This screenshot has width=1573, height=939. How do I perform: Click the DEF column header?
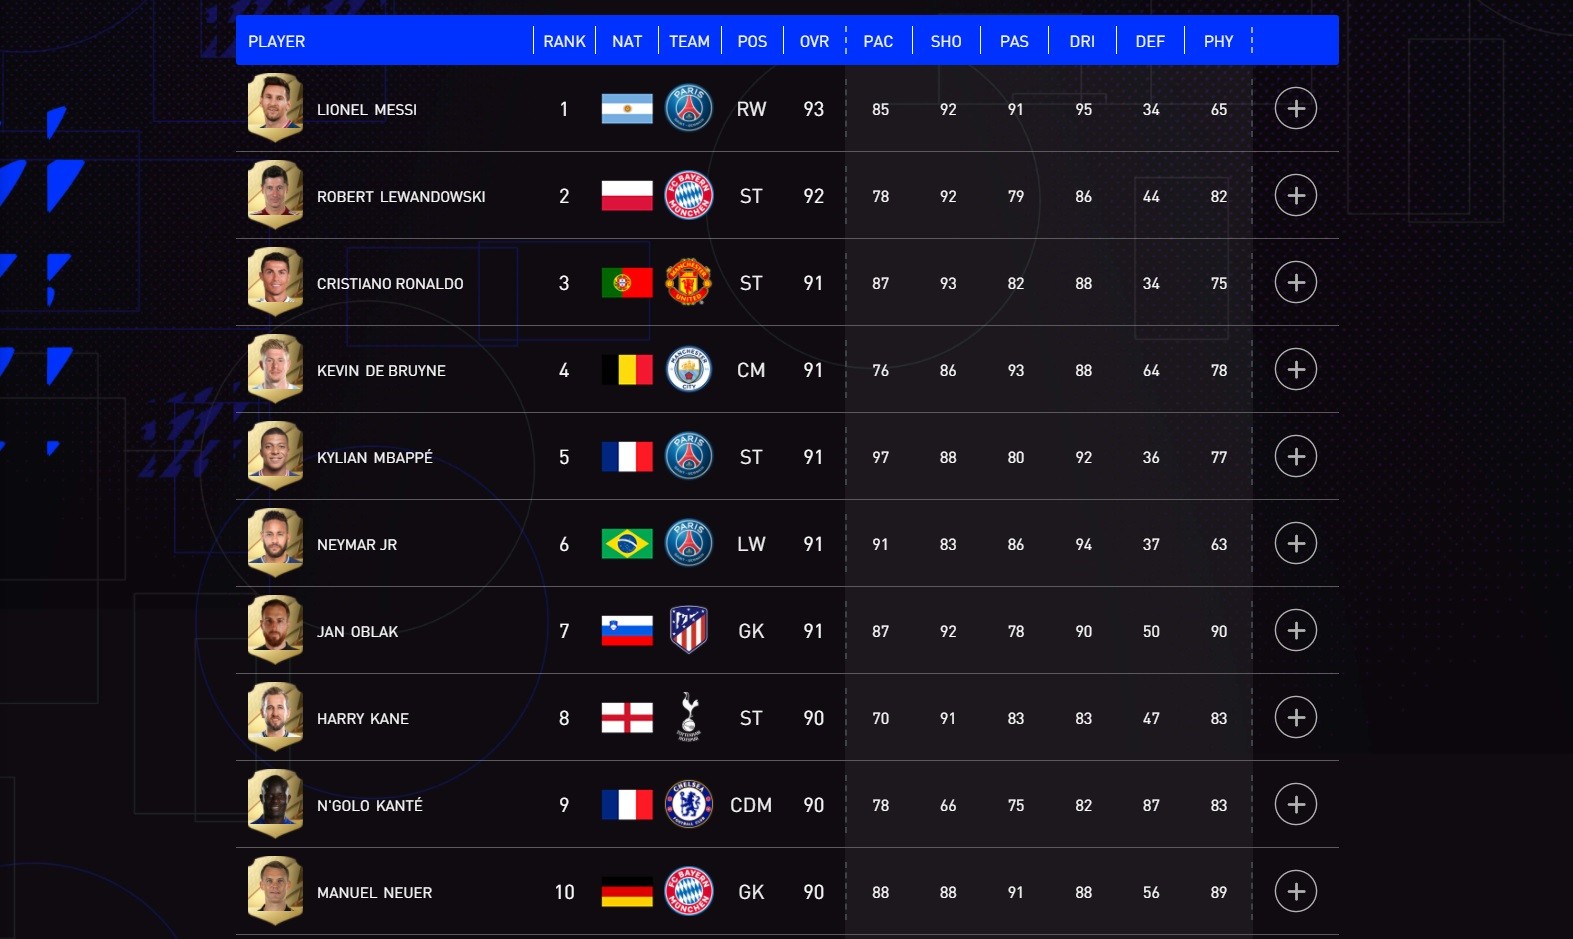pos(1150,41)
